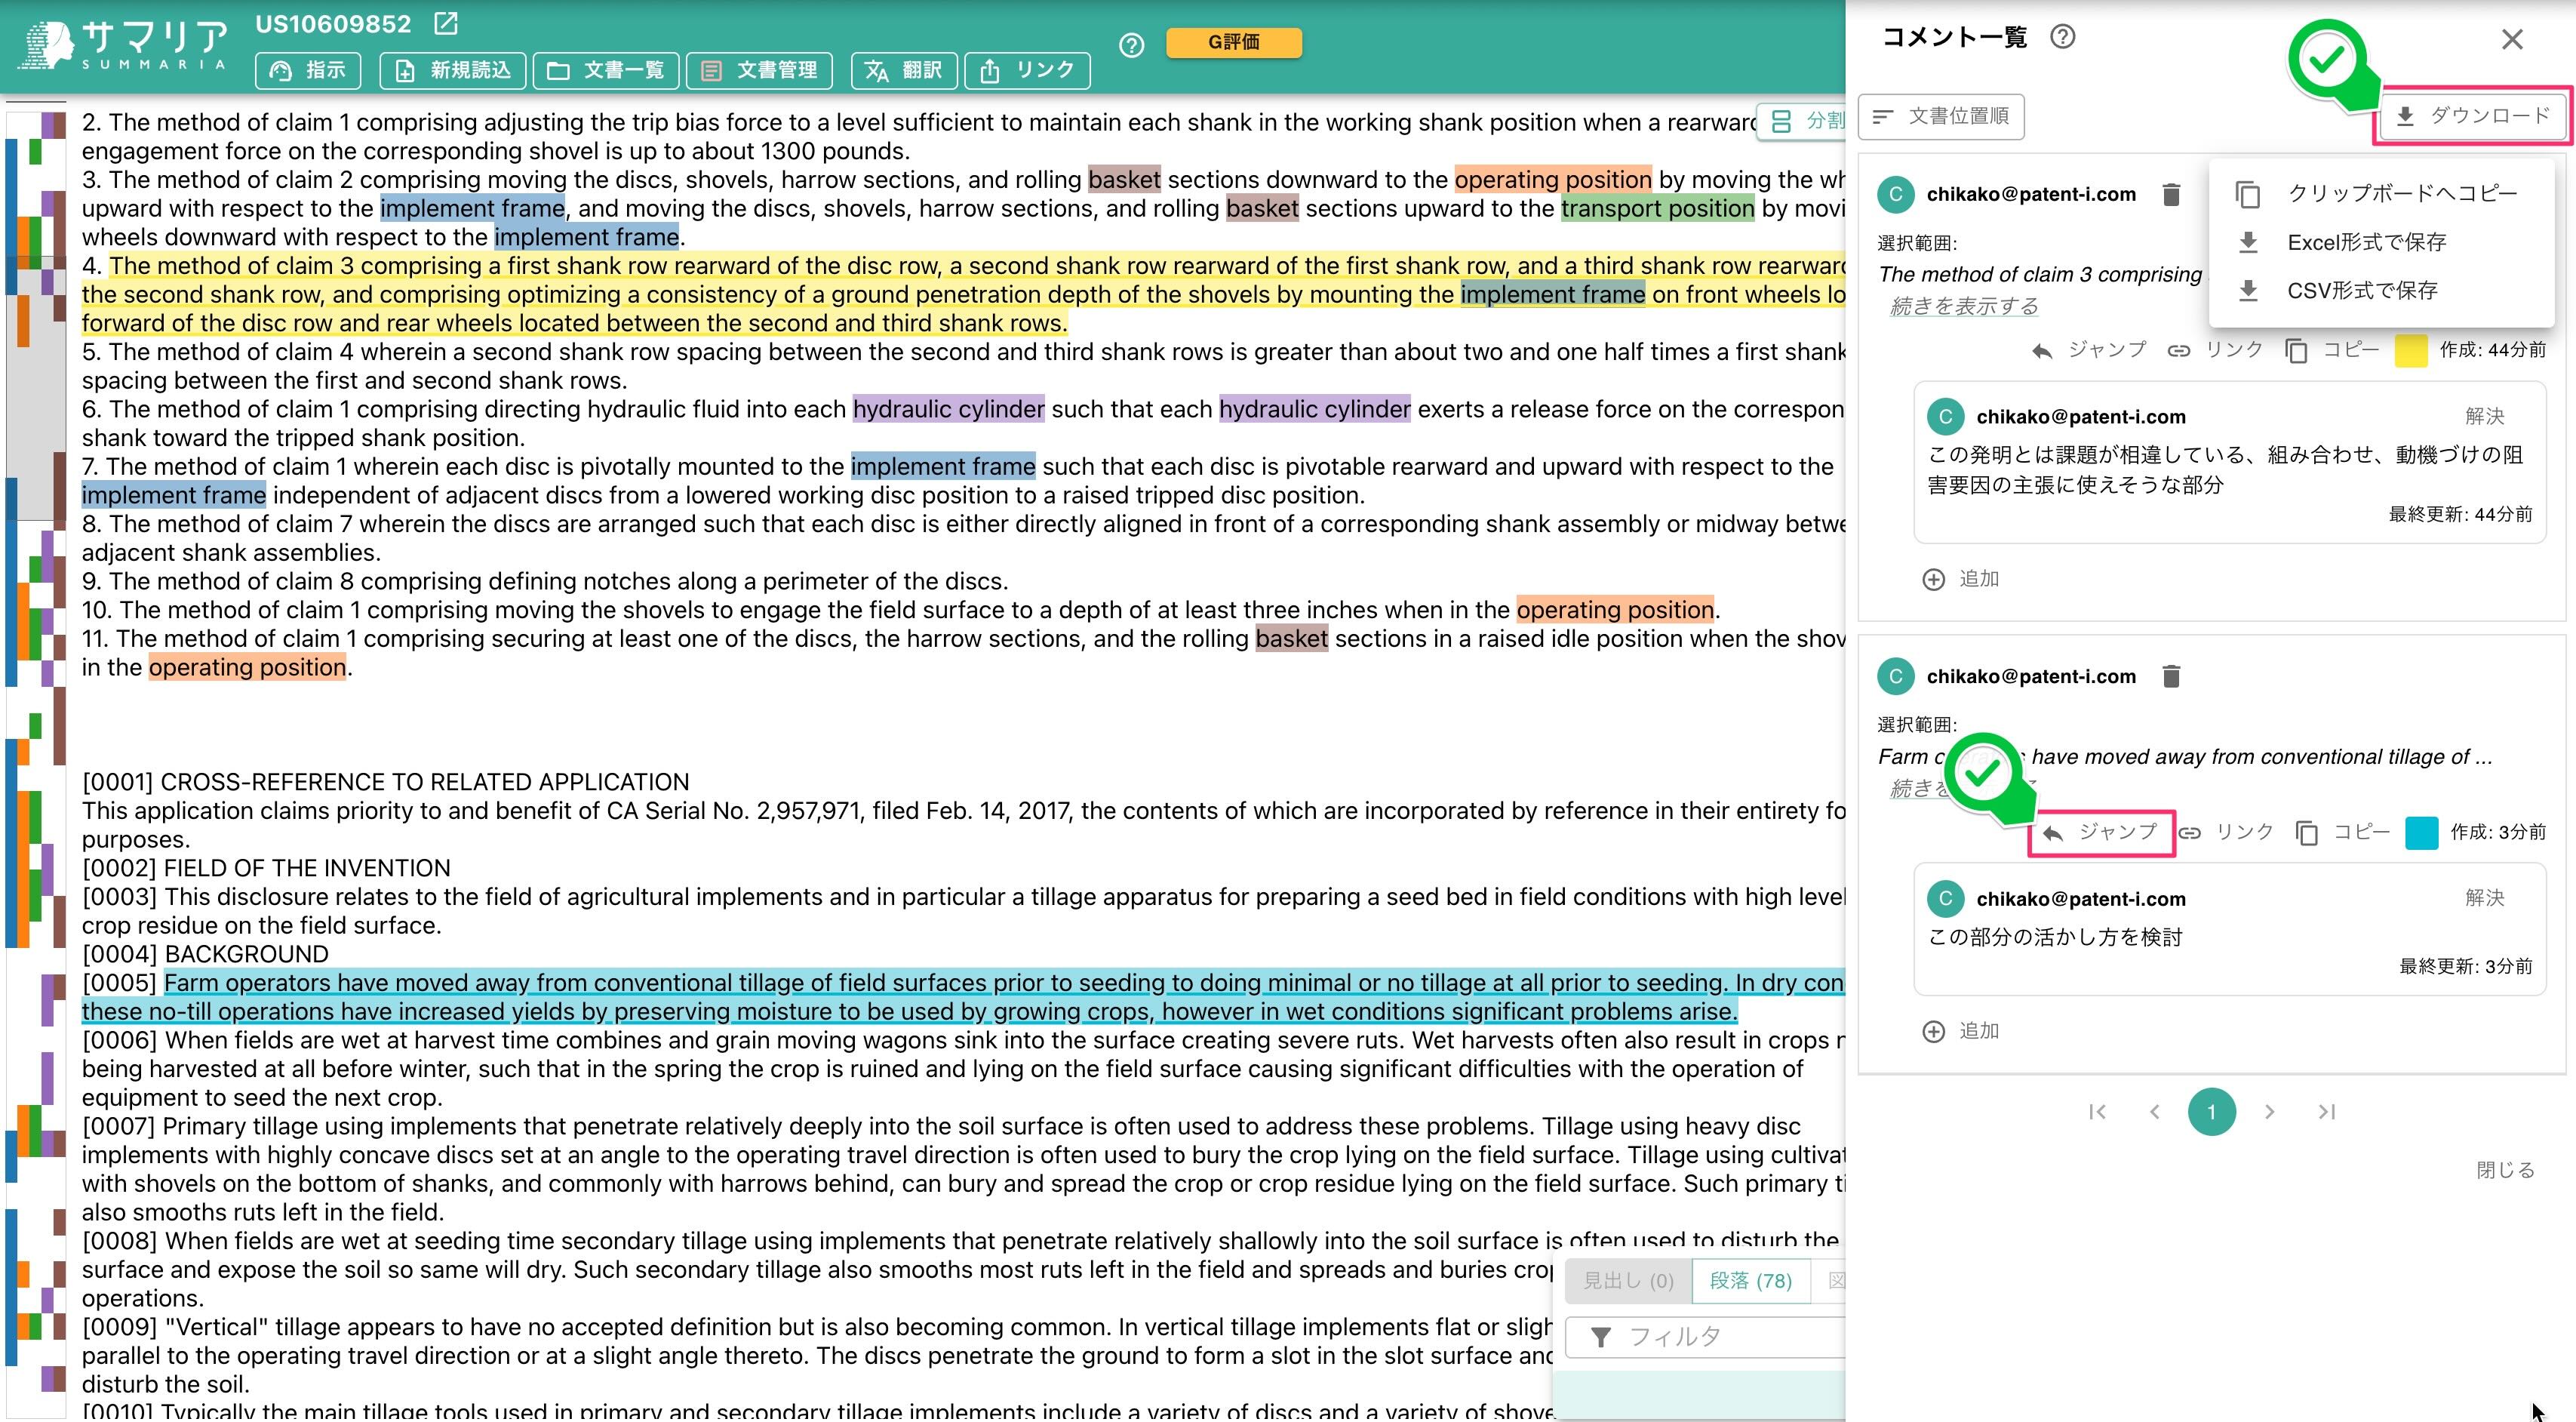Open the 文書位置順 sort order dropdown
The width and height of the screenshot is (2576, 1422).
click(x=1941, y=117)
